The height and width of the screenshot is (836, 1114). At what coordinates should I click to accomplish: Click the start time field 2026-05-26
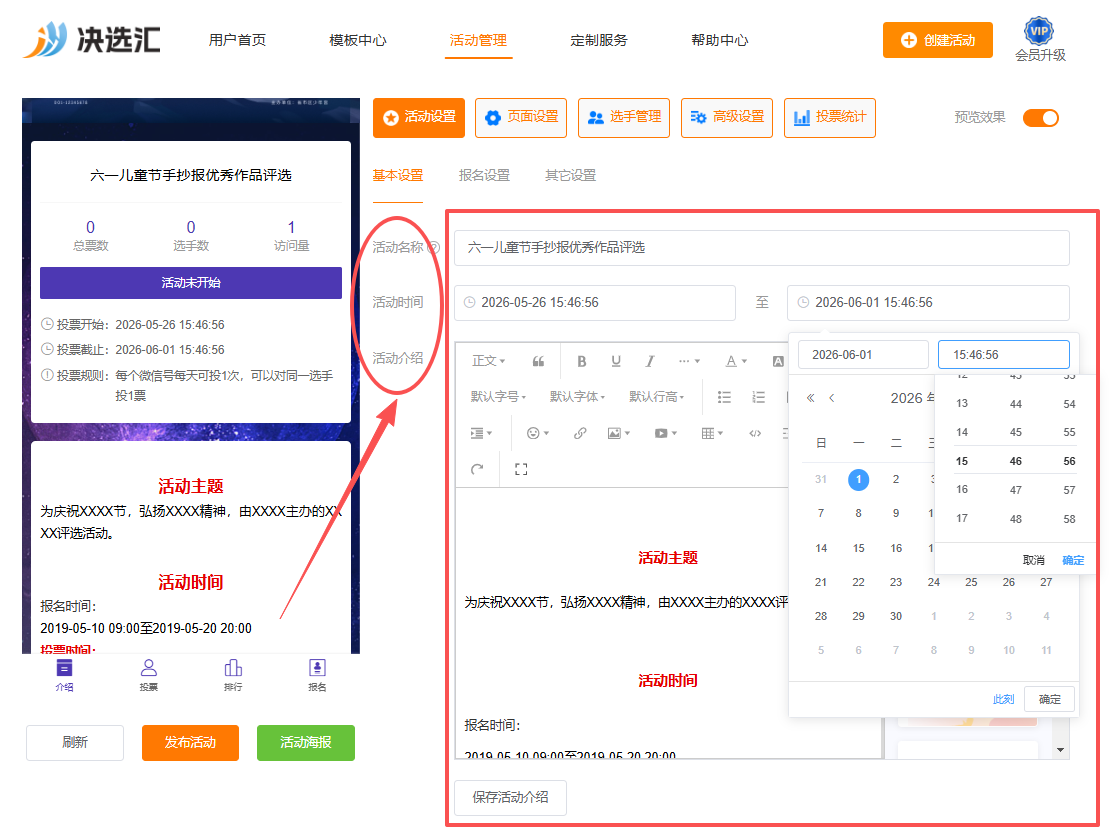tap(595, 303)
